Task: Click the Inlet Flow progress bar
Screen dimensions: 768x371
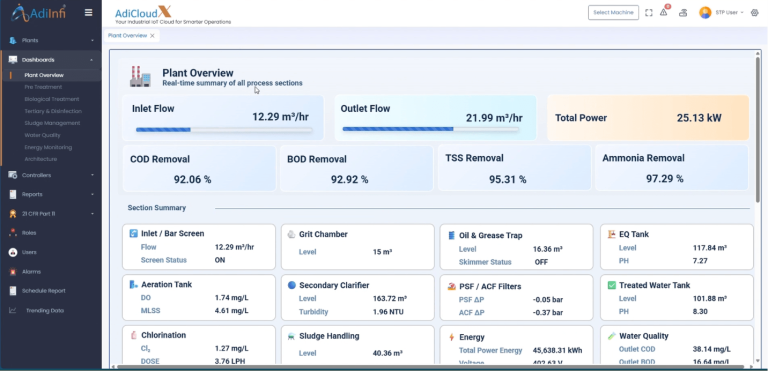Action: click(x=224, y=130)
